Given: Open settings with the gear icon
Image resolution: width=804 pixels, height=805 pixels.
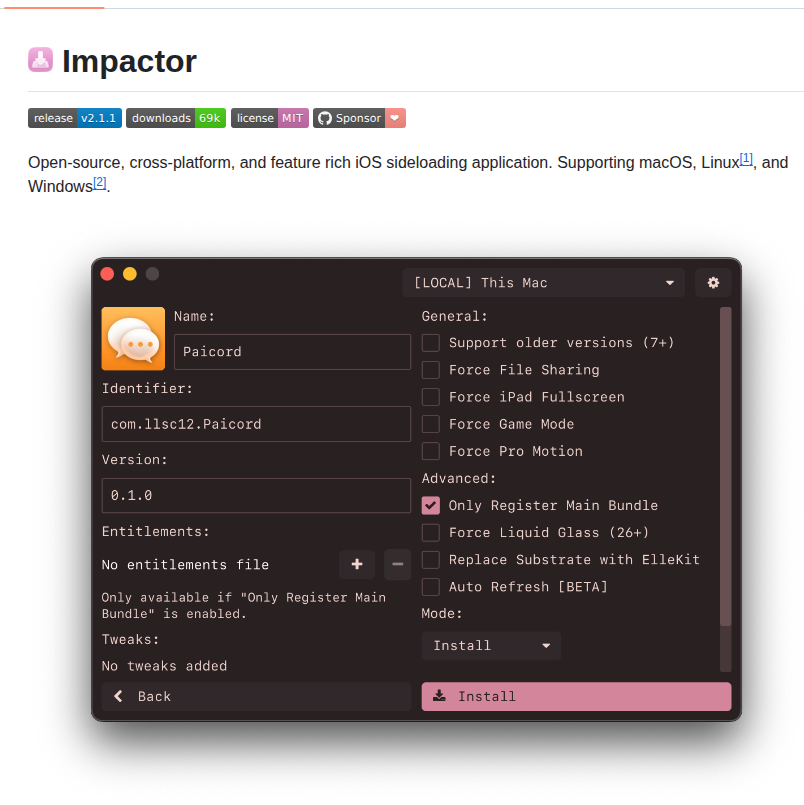Looking at the screenshot, I should (713, 282).
